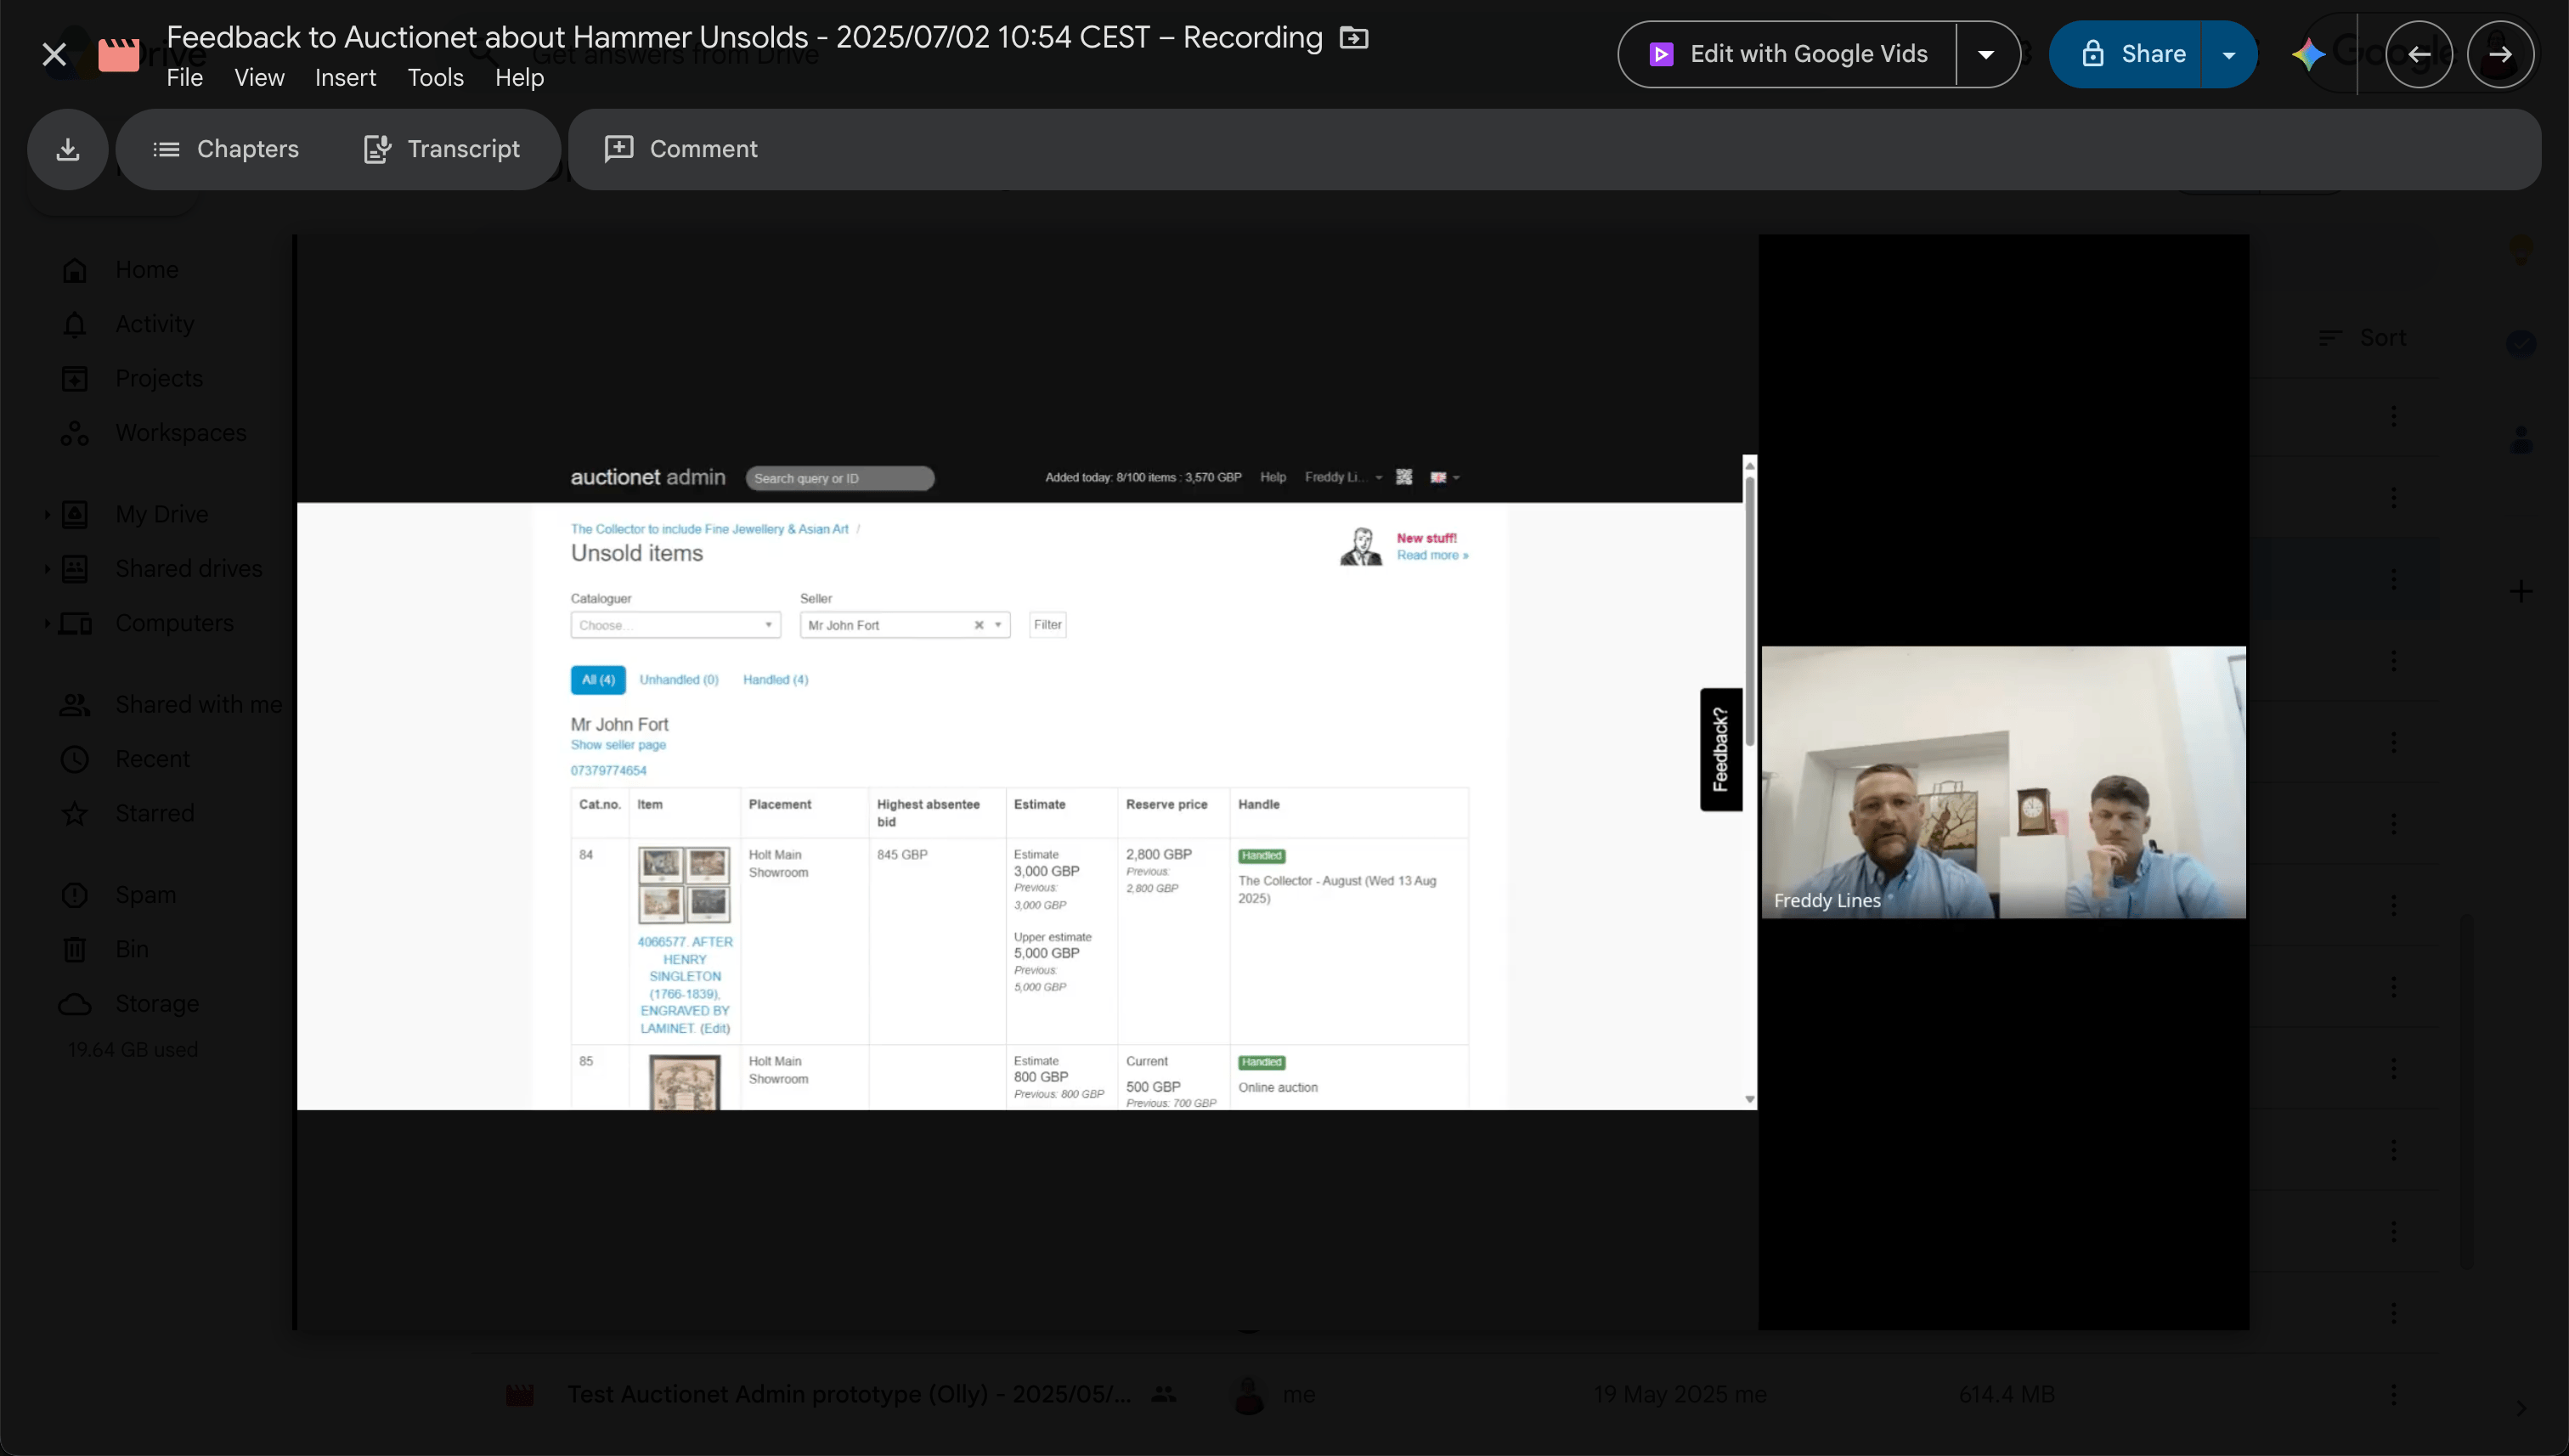Share the recording with the Share button
Viewport: 2569px width, 1456px height.
click(2125, 54)
